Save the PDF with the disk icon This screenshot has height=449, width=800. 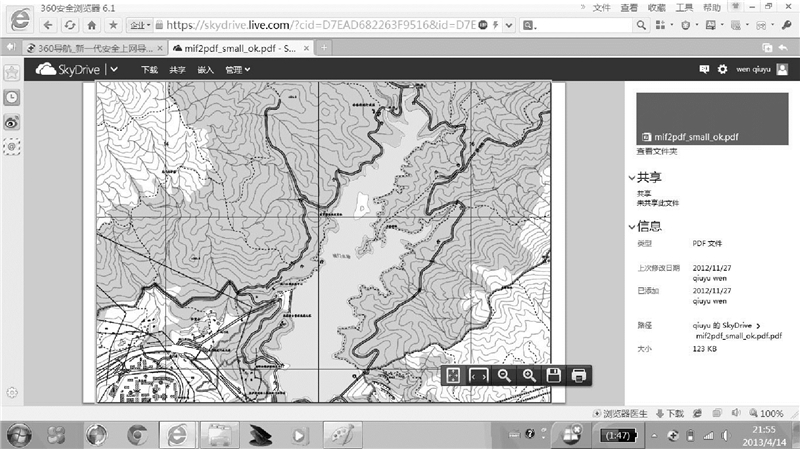[553, 375]
